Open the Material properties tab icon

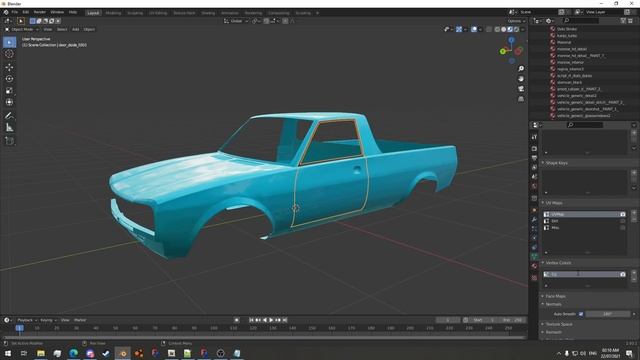point(534,266)
